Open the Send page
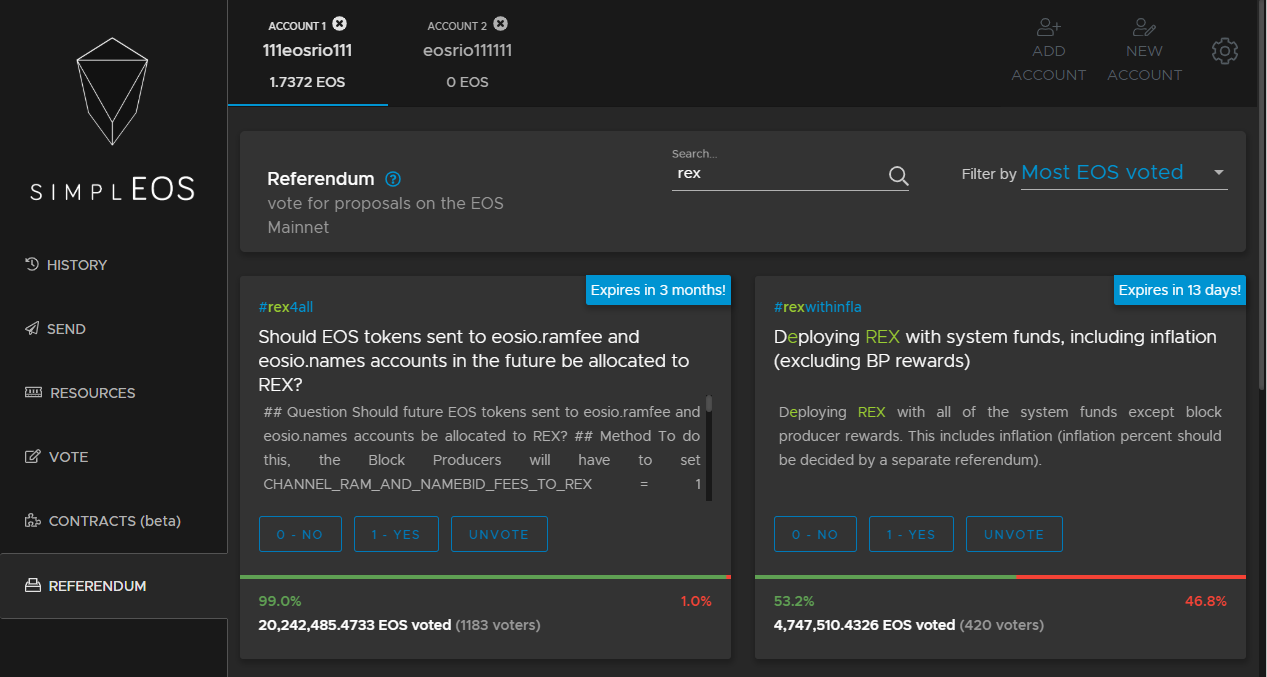This screenshot has width=1267, height=677. click(x=114, y=329)
